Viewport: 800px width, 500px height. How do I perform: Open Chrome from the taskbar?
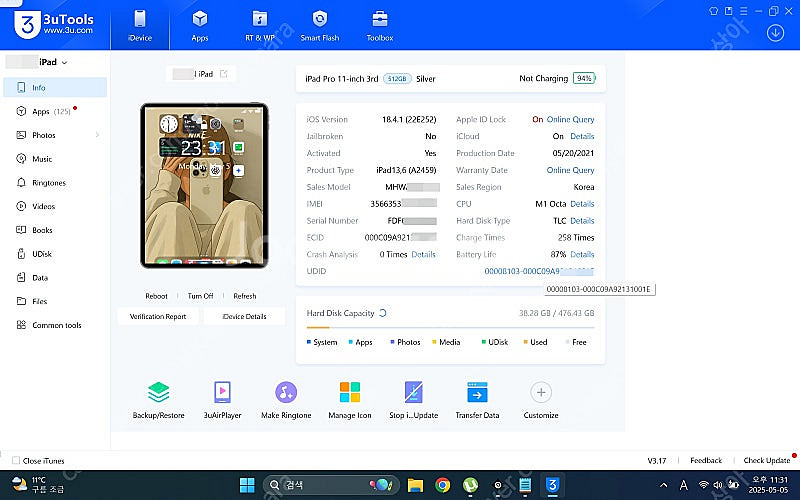tap(443, 485)
